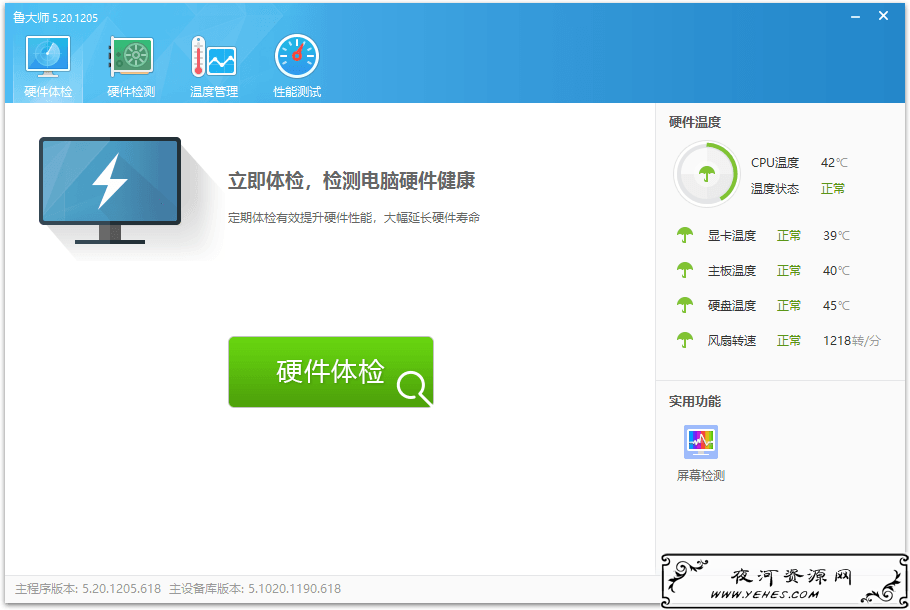Switch to the 性能测试 tab label
The image size is (910, 610).
coord(297,92)
